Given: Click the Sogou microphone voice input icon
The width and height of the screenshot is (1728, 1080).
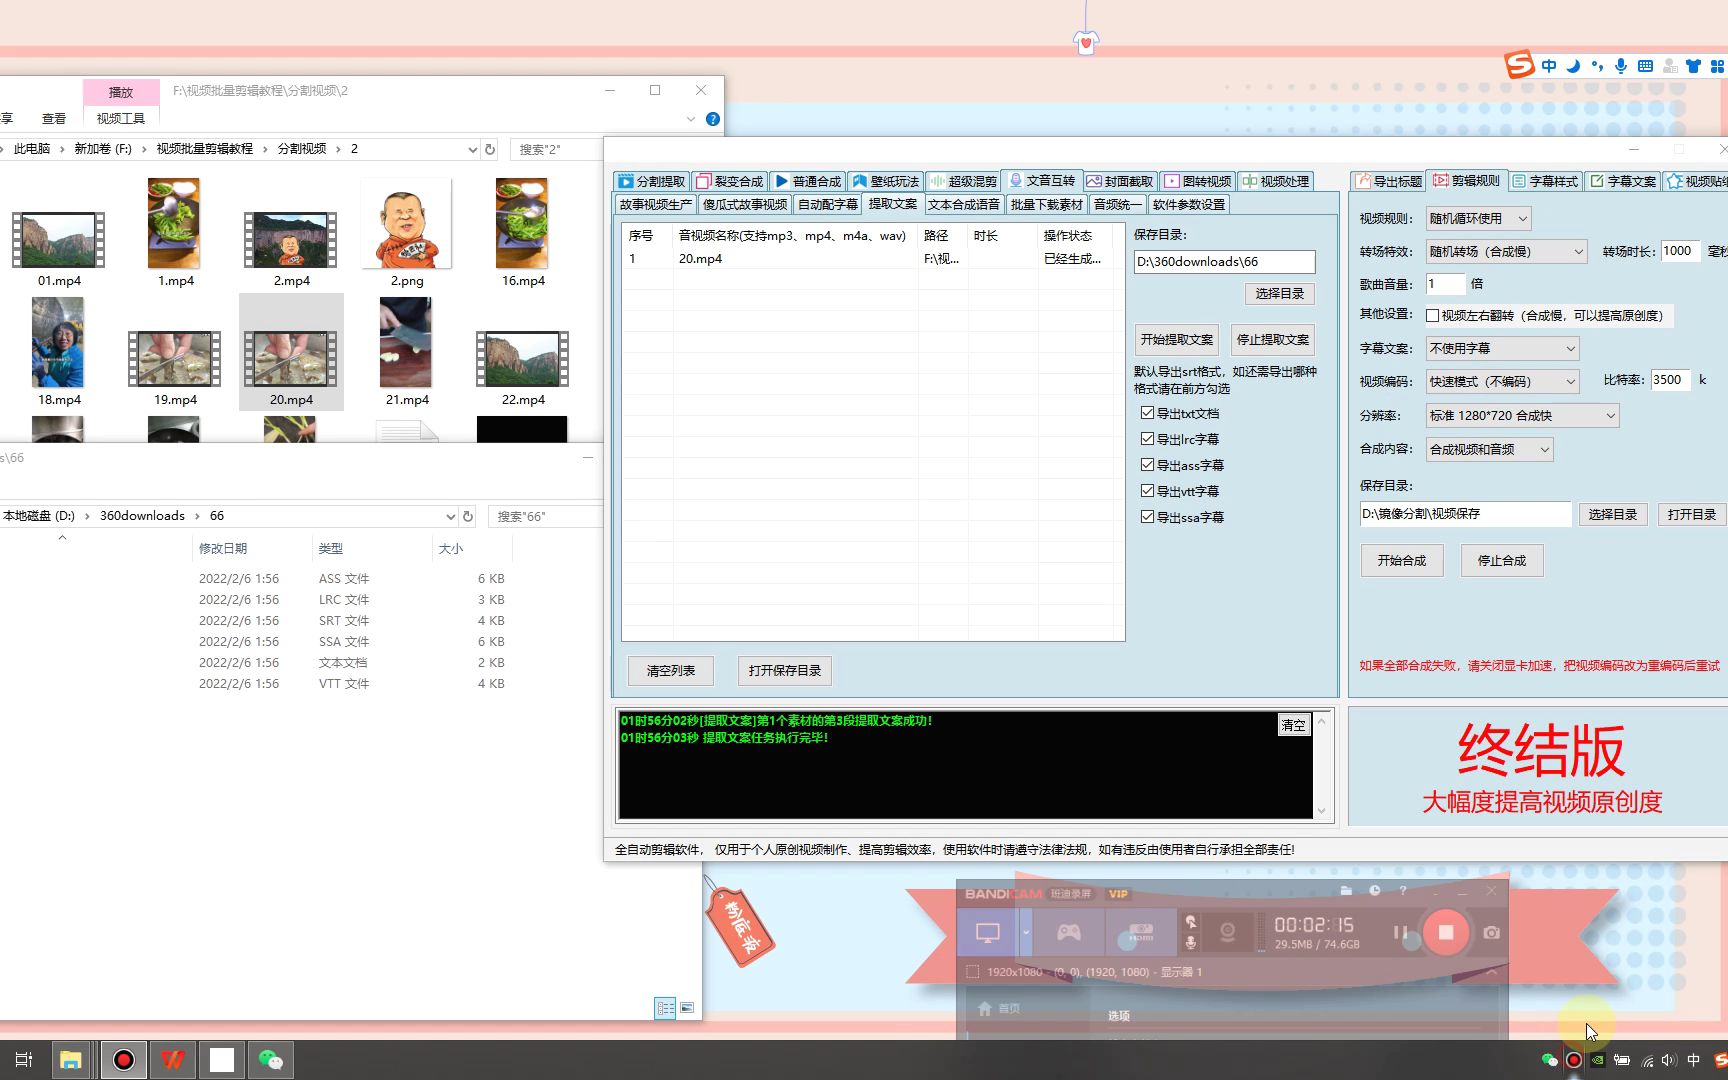Looking at the screenshot, I should (1621, 66).
